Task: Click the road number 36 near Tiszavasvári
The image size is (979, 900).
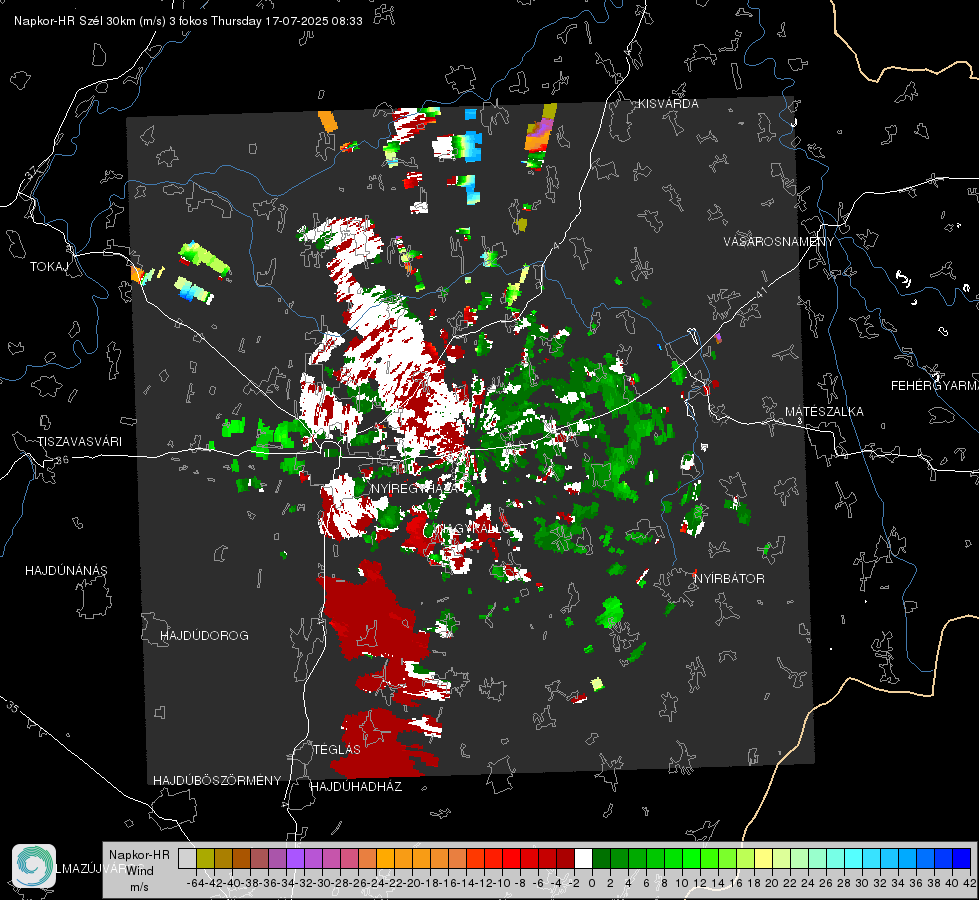Action: [x=62, y=460]
